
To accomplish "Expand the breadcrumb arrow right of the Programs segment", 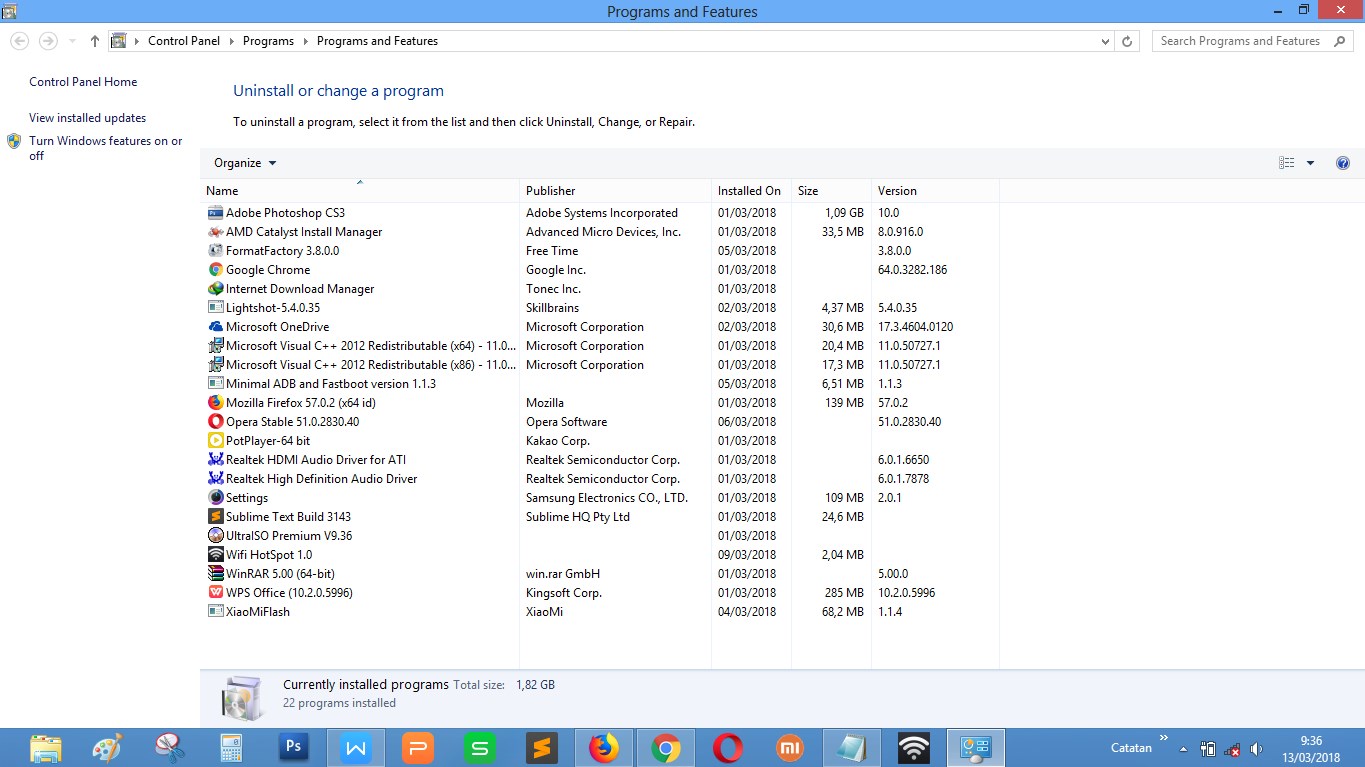I will [306, 41].
